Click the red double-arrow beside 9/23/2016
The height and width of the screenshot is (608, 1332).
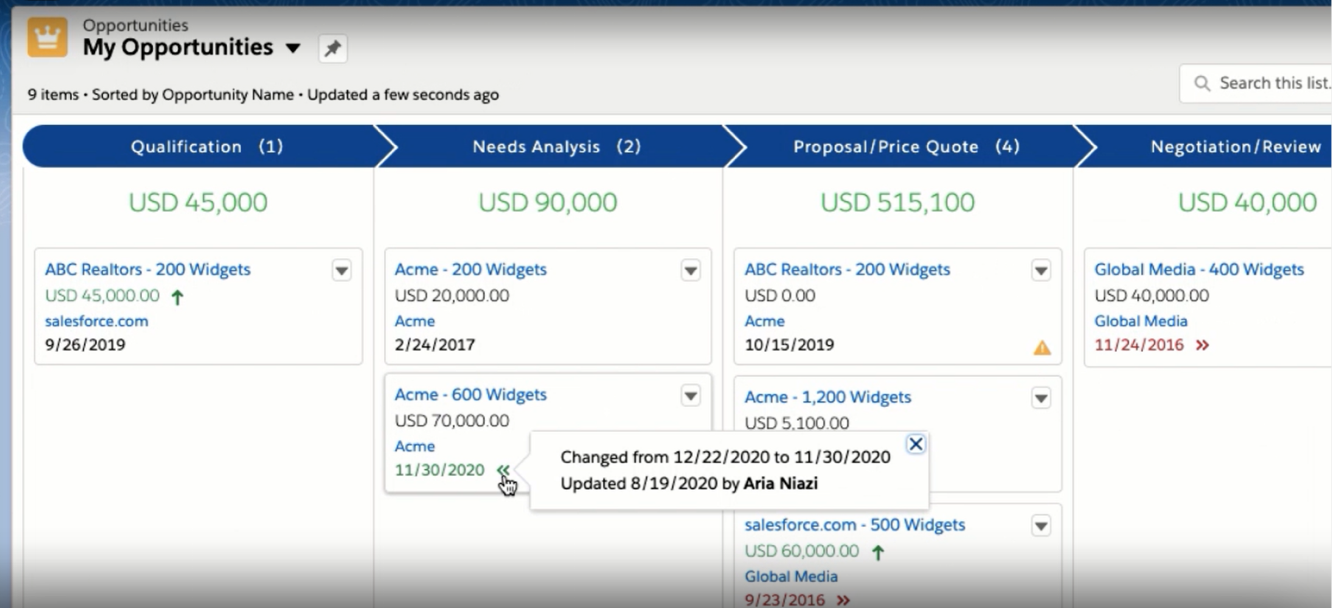click(x=843, y=601)
